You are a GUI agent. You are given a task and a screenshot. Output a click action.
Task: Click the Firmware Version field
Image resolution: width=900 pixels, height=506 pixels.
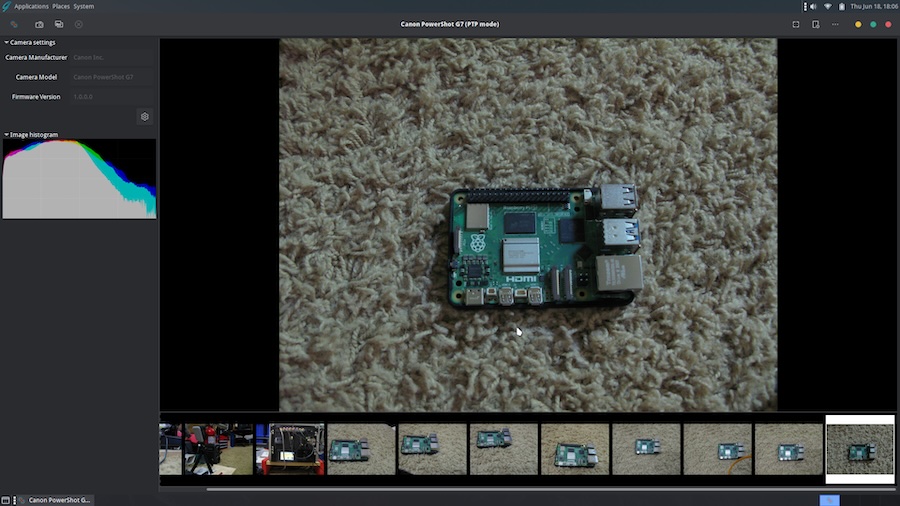112,97
